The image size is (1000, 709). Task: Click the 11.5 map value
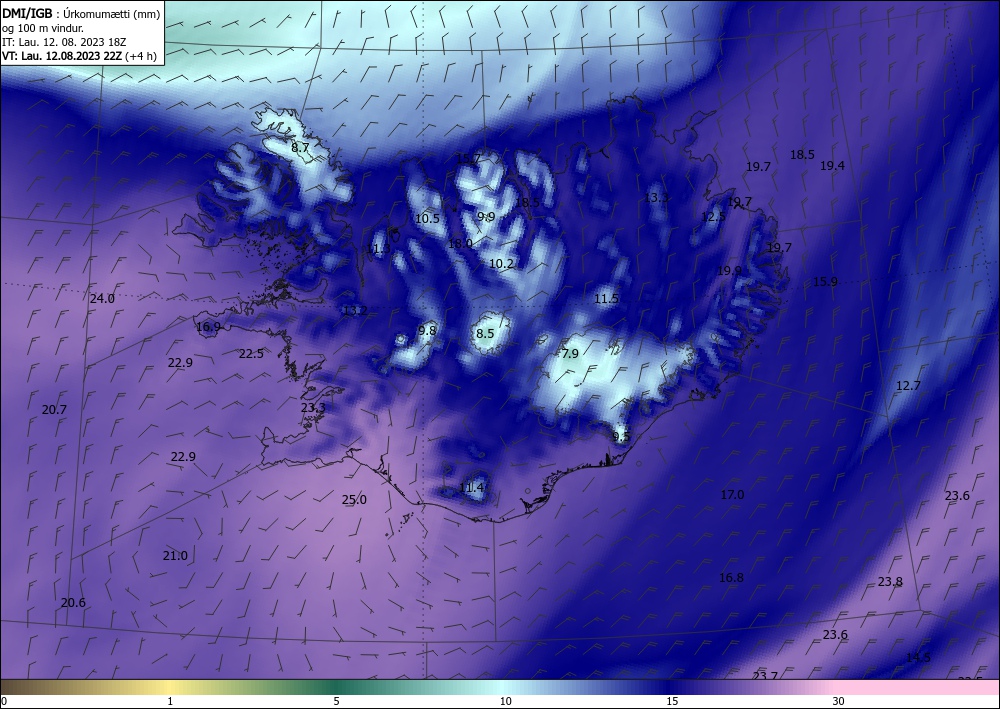607,298
